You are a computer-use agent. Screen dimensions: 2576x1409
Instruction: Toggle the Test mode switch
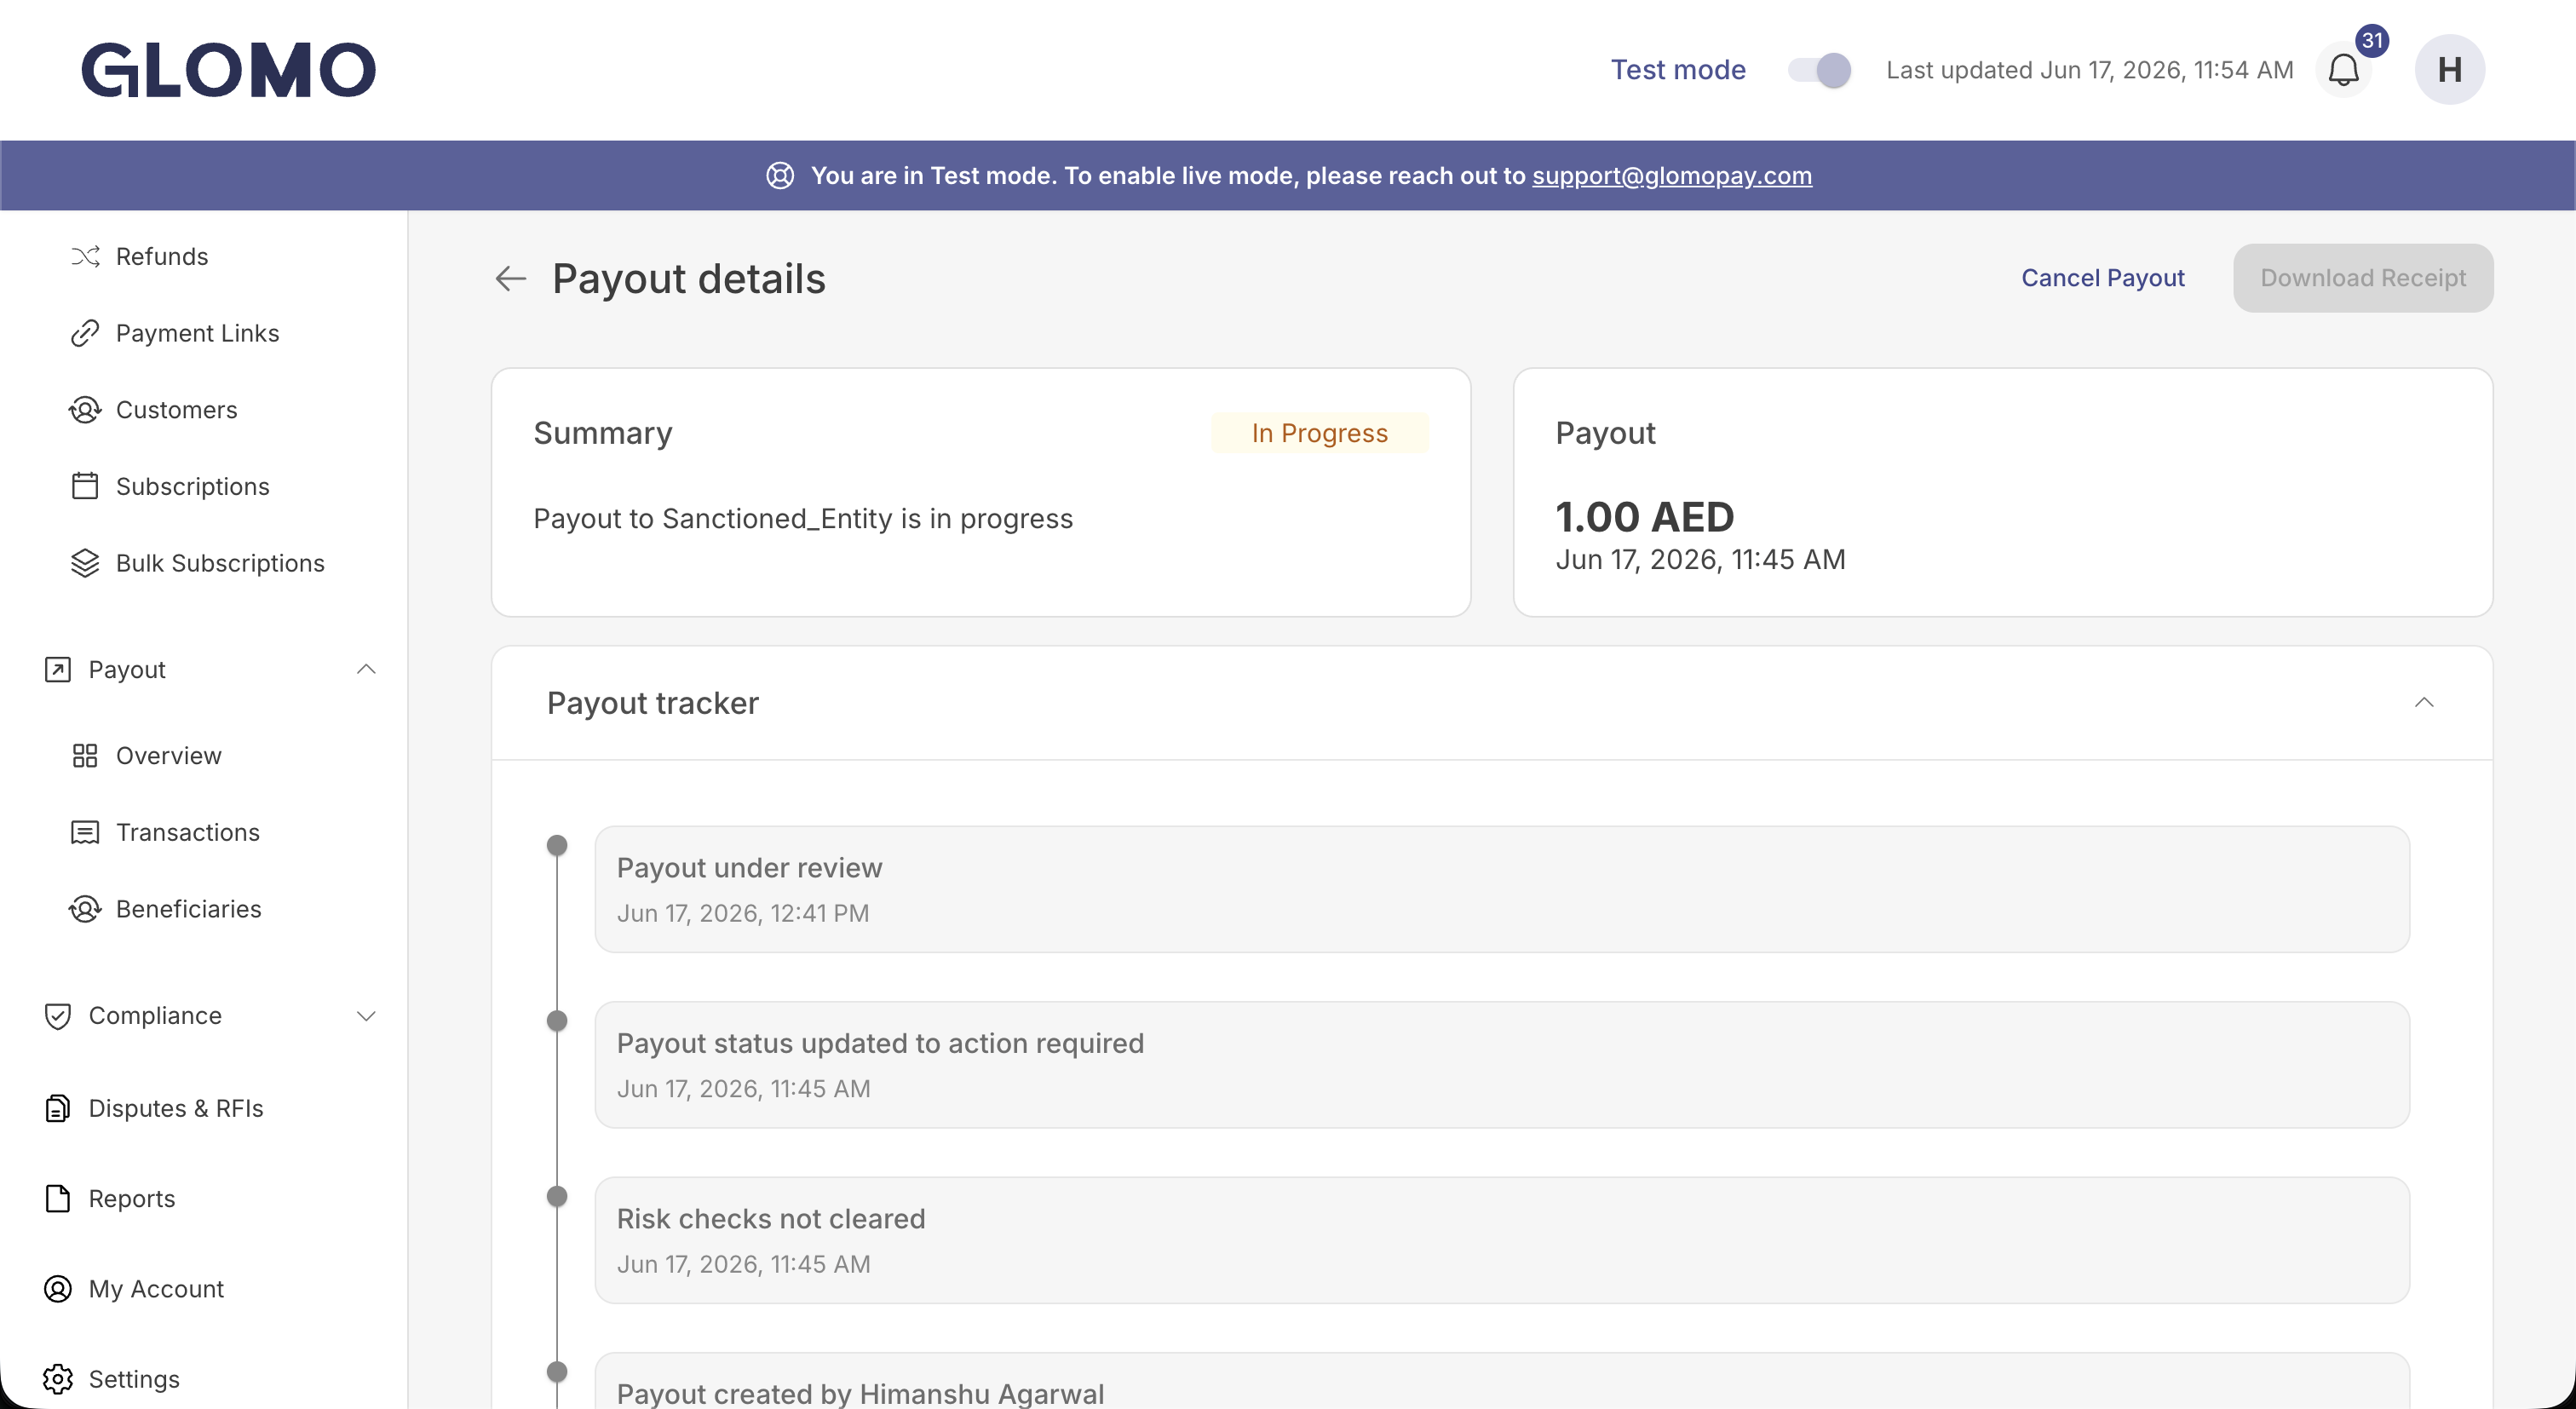[x=1819, y=70]
